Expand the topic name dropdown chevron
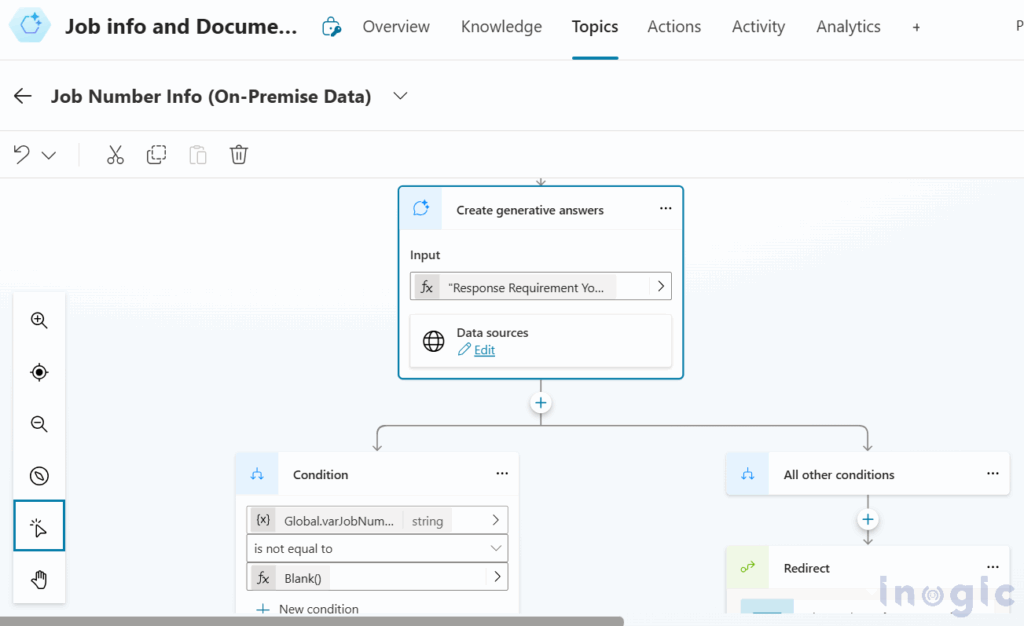The width and height of the screenshot is (1024, 626). click(400, 96)
